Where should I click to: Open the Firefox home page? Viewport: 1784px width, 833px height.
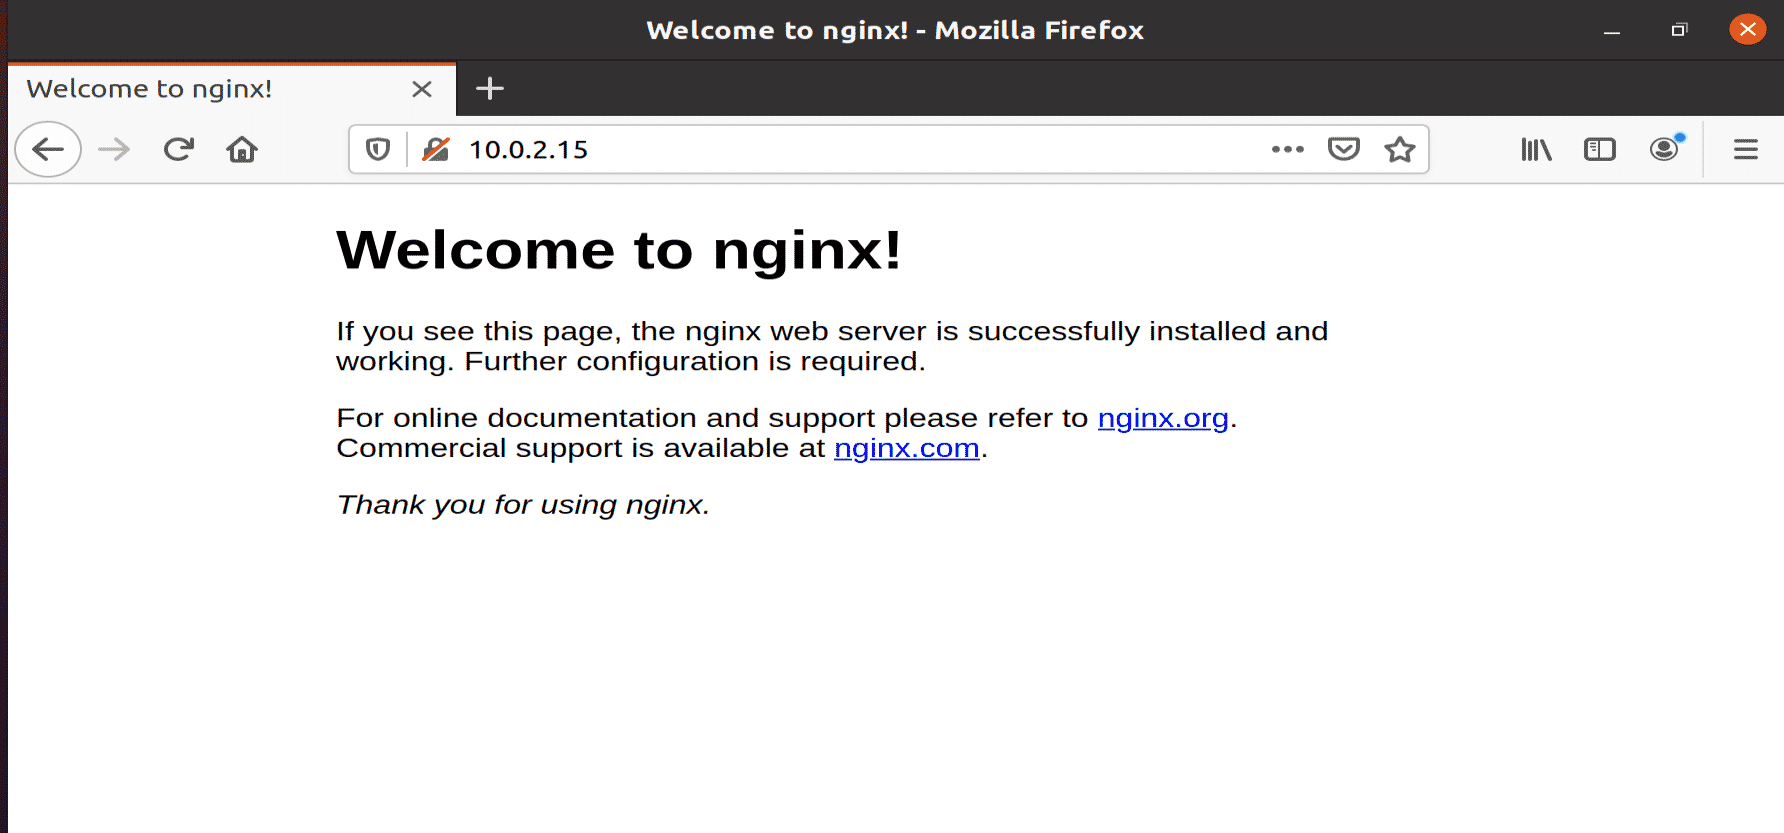tap(242, 150)
